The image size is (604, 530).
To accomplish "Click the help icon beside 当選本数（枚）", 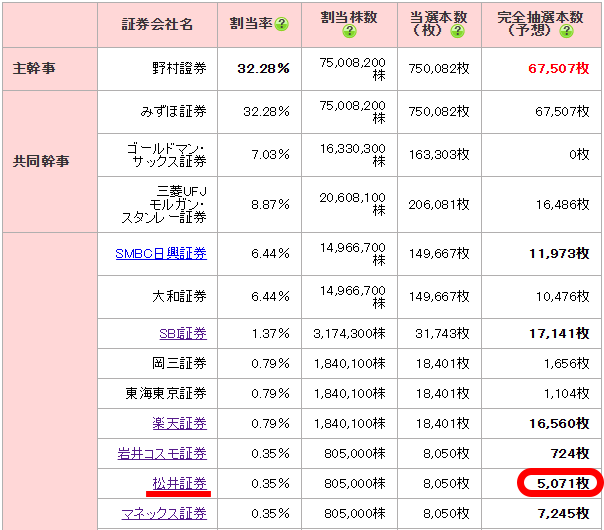I will pyautogui.click(x=457, y=31).
